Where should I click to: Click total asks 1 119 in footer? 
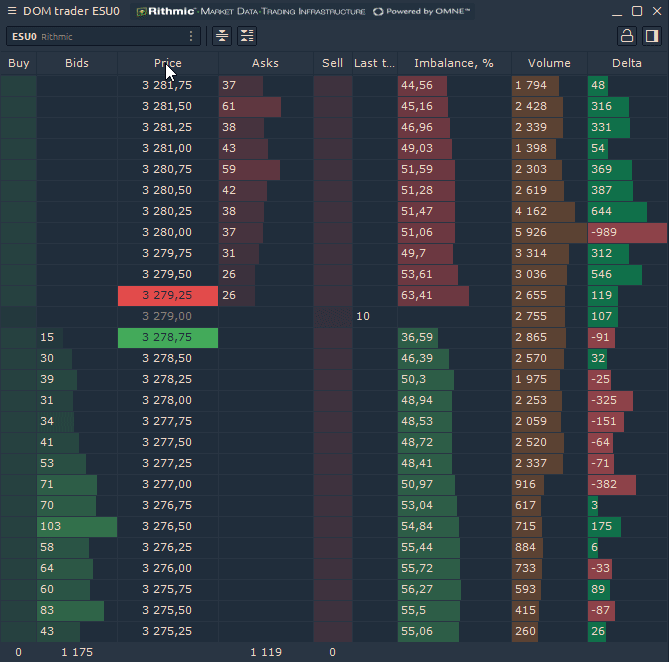pyautogui.click(x=266, y=652)
